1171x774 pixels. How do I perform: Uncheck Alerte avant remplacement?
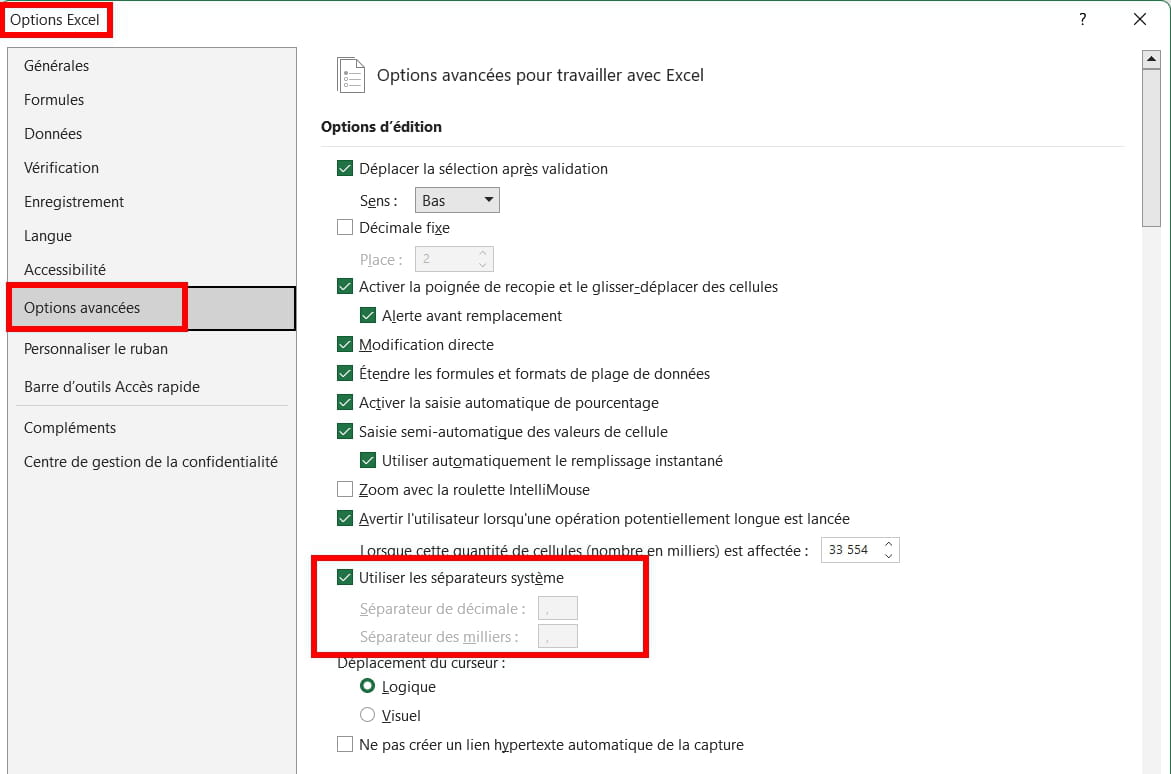point(367,316)
